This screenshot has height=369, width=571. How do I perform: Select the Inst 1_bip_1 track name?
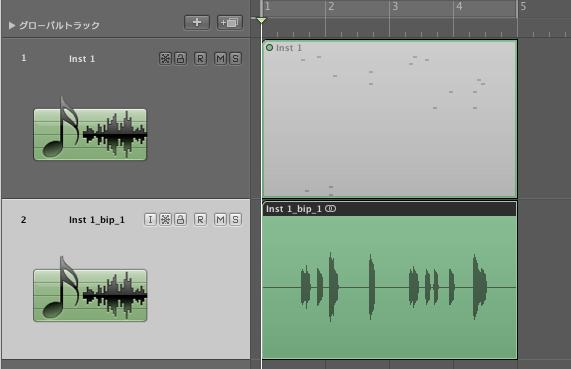pos(97,220)
